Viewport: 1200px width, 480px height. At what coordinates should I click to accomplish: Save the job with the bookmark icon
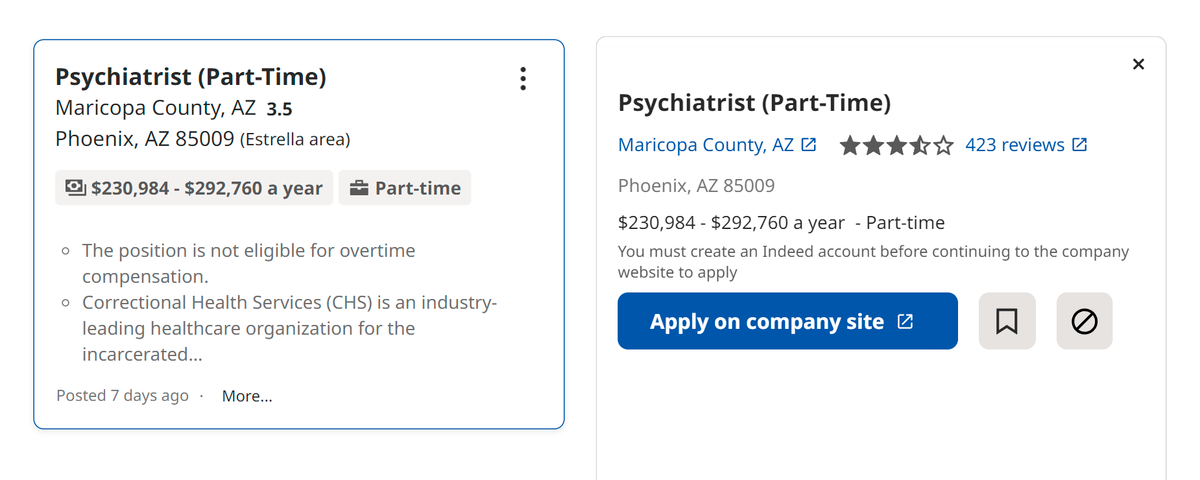(1007, 321)
